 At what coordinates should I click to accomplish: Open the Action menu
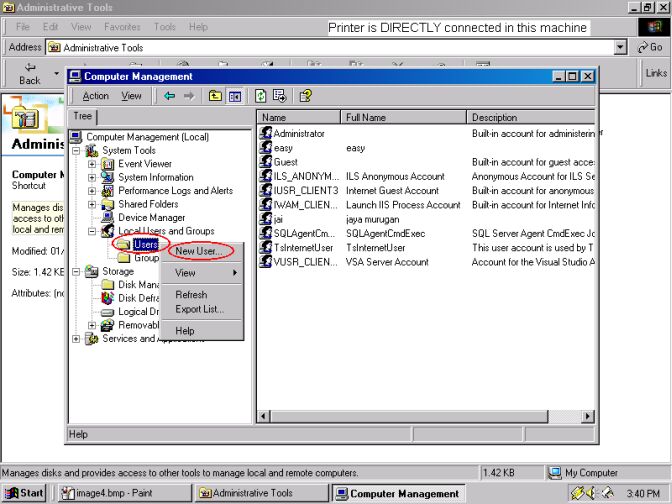pyautogui.click(x=96, y=96)
